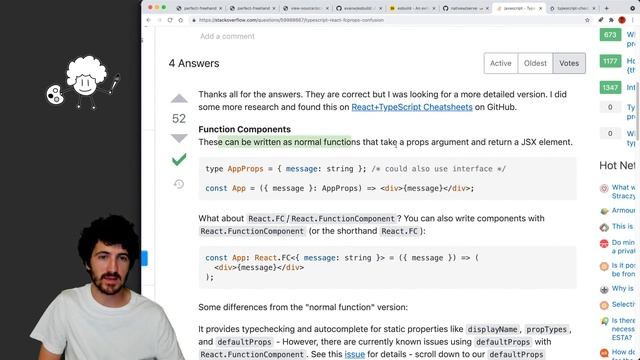
Task: Click site icon beside the 'Armour' question
Action: coord(604,211)
